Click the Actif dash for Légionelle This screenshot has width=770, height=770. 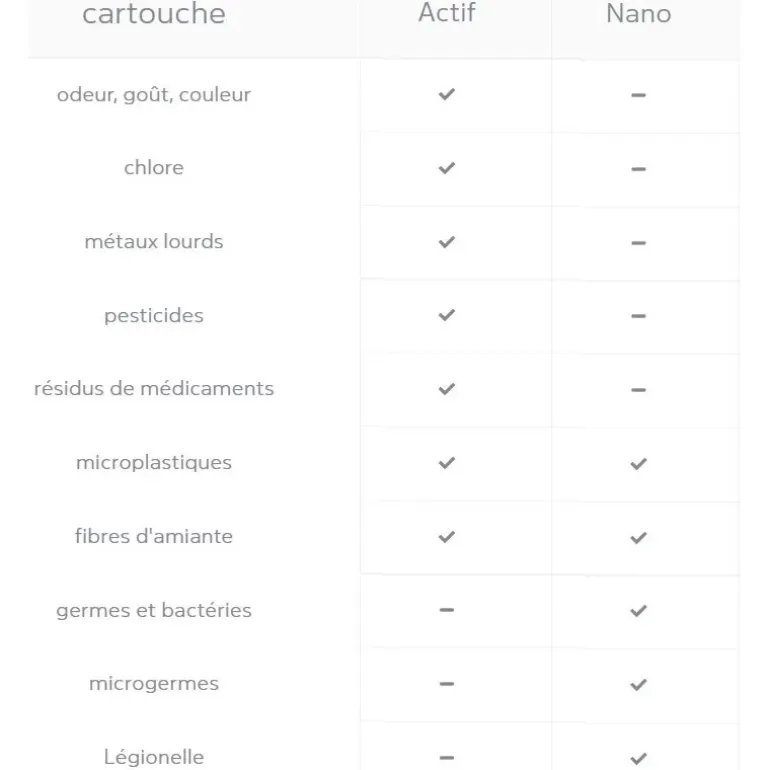(x=447, y=758)
